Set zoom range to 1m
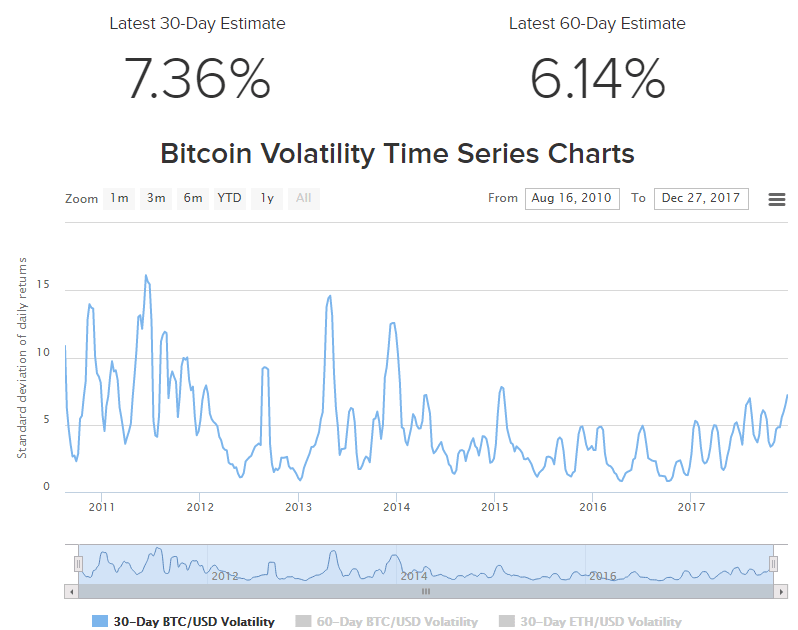The width and height of the screenshot is (798, 630). 119,198
